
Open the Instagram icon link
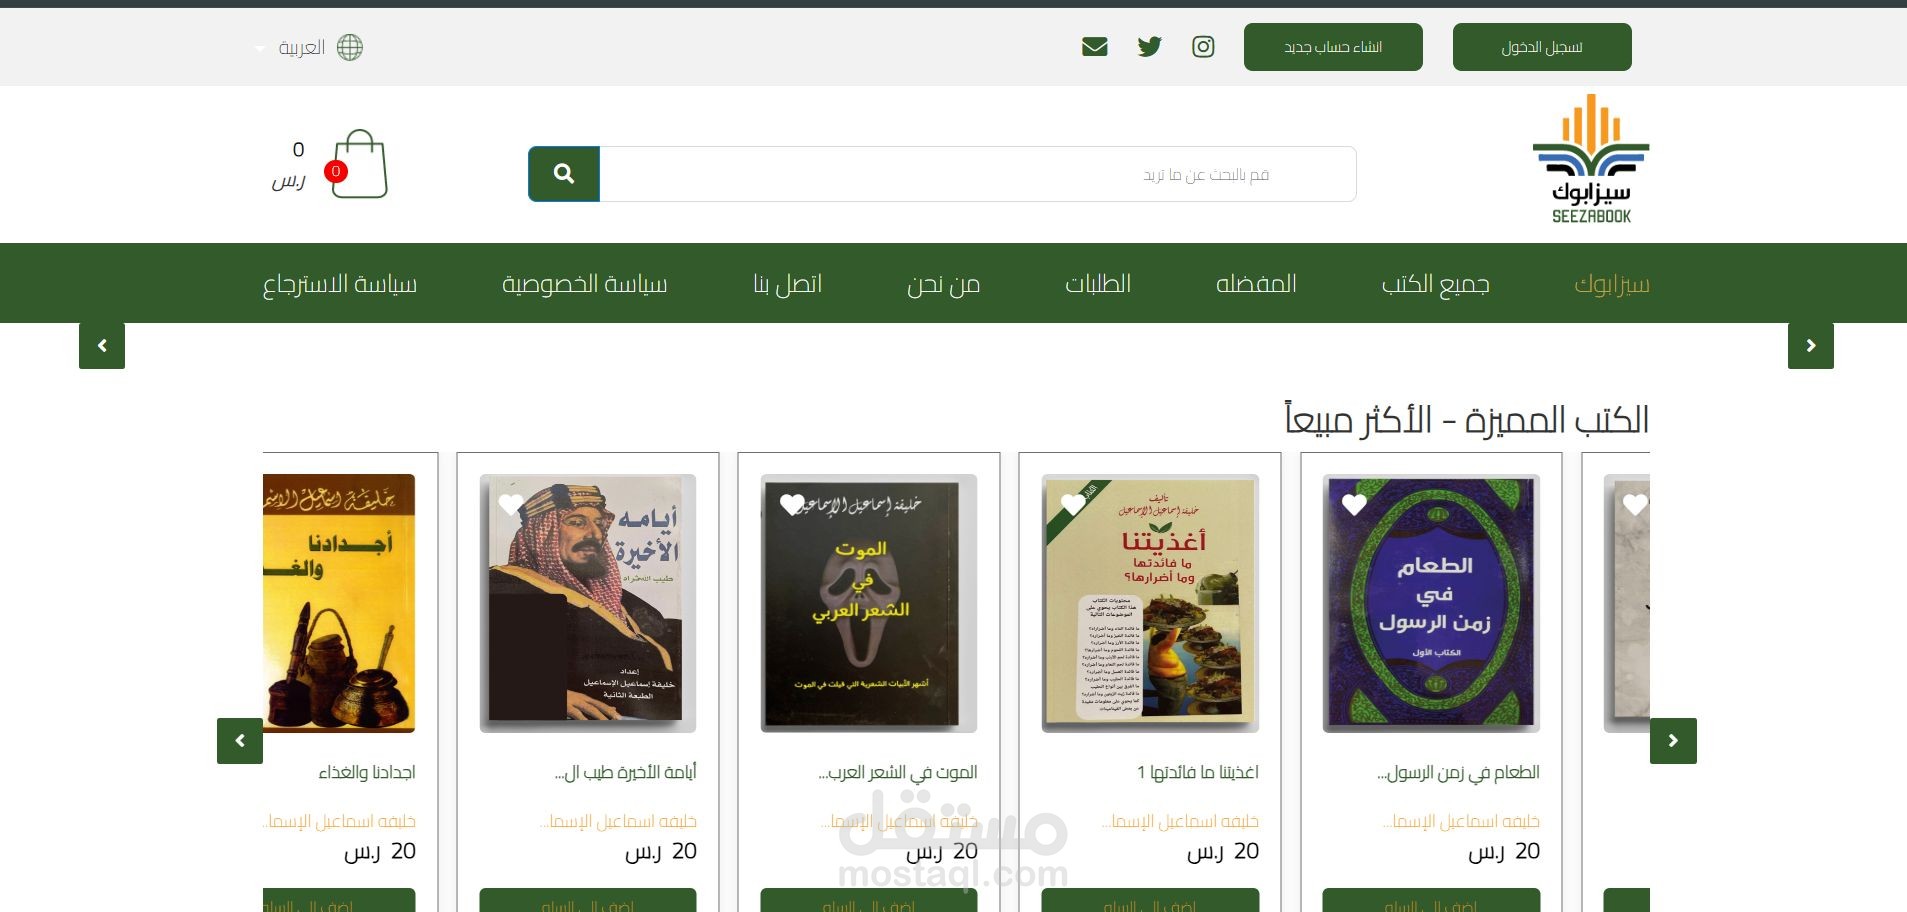click(x=1203, y=47)
